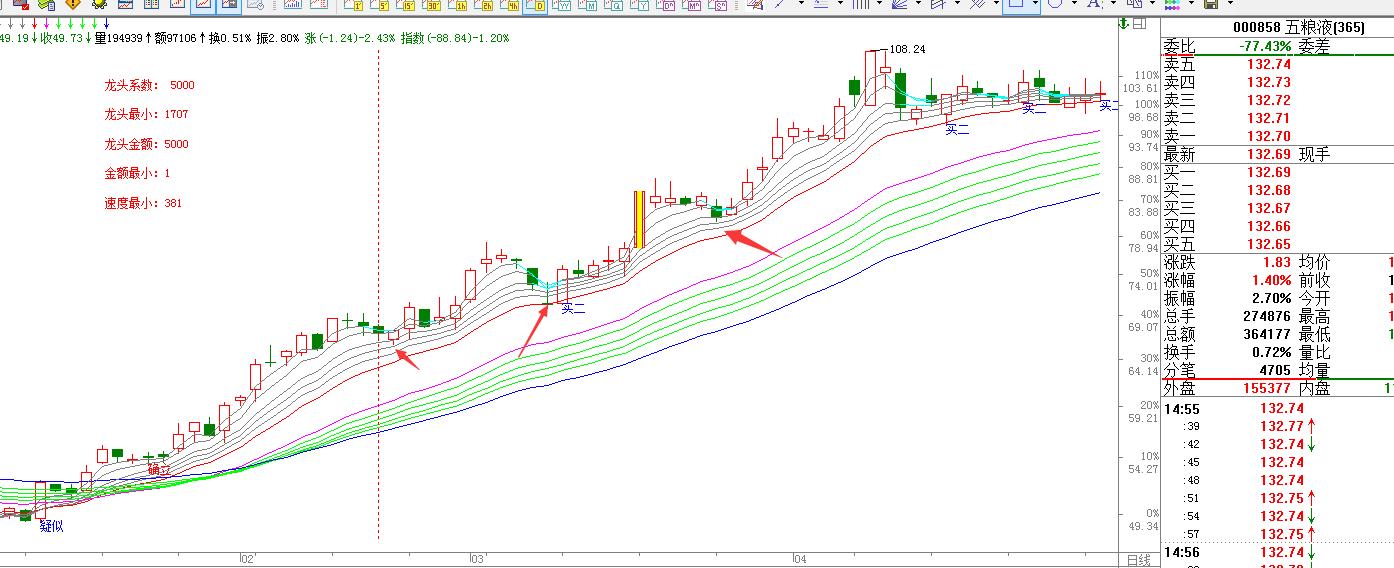Click the 龙头系数: 5000 indicator text
Image resolution: width=1394 pixels, height=568 pixels.
pos(149,85)
